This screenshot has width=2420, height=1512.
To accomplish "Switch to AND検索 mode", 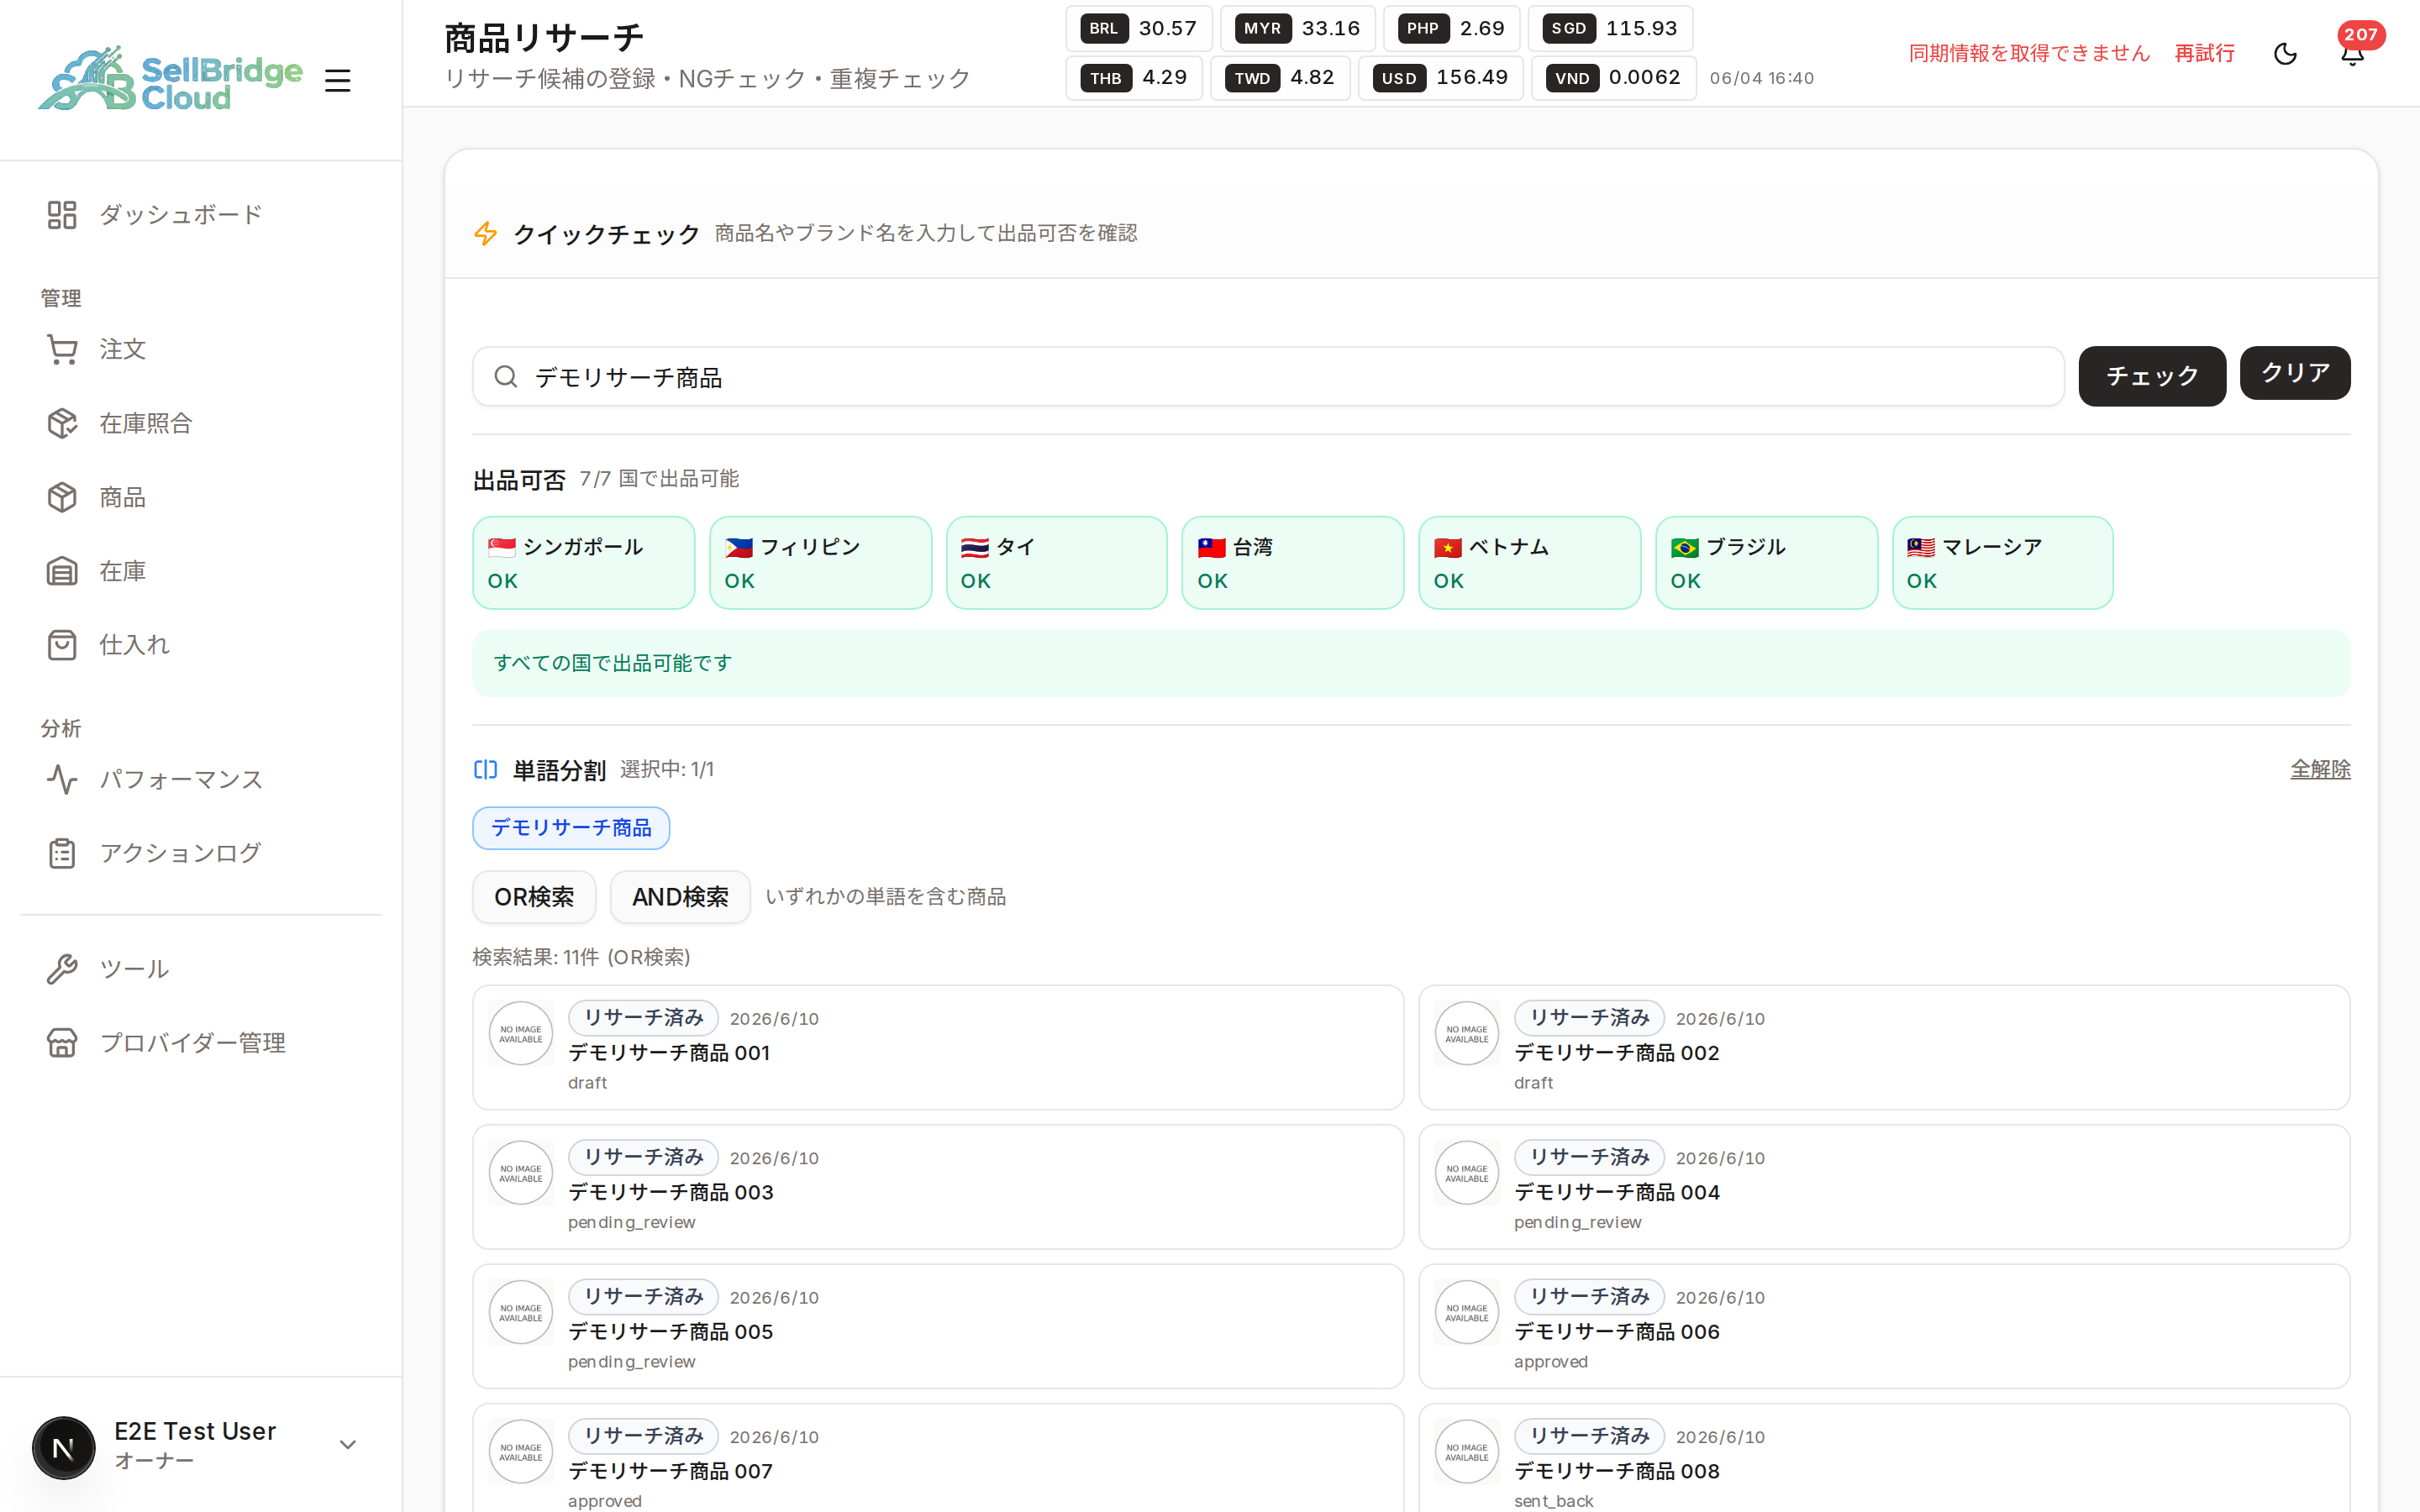I will (680, 897).
